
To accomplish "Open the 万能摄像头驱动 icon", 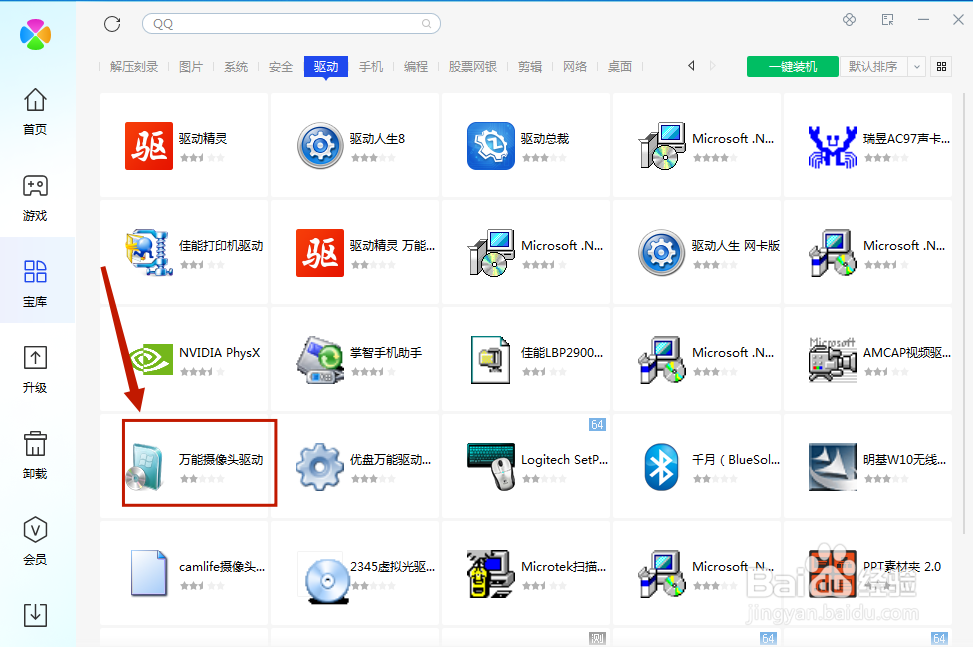I will click(x=146, y=466).
